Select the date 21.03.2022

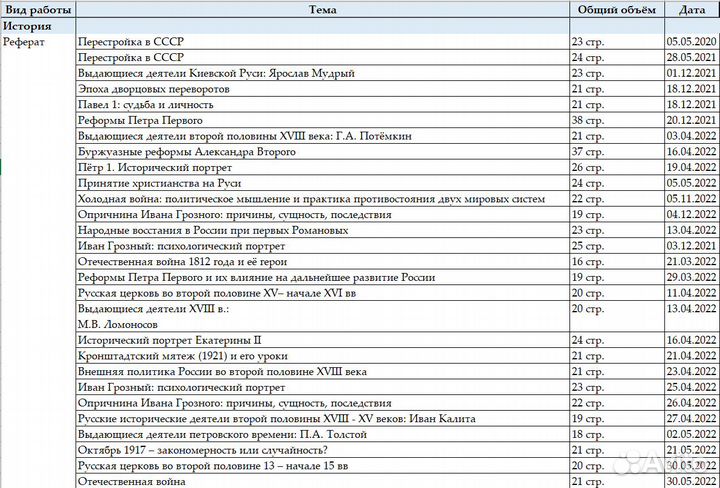692,261
